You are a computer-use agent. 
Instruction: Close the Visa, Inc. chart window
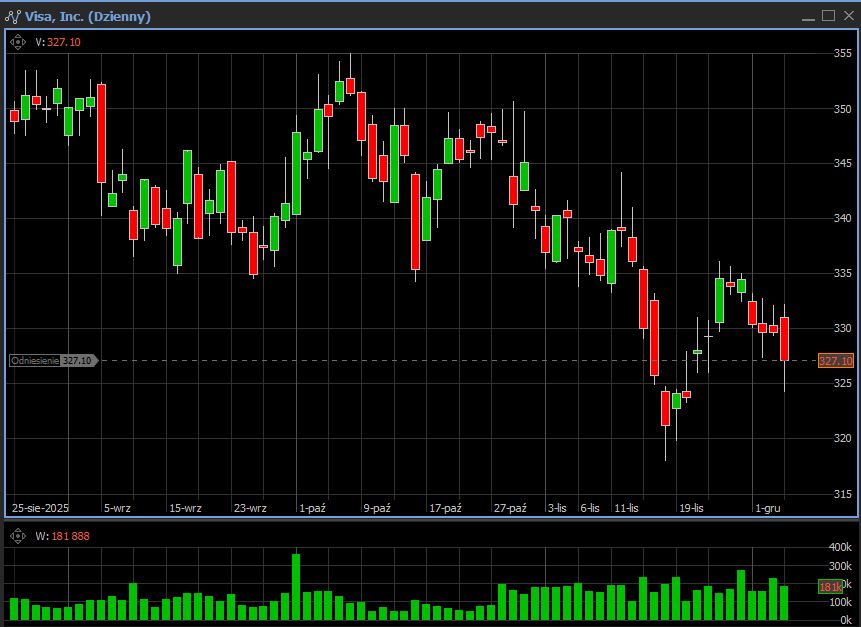(x=847, y=15)
